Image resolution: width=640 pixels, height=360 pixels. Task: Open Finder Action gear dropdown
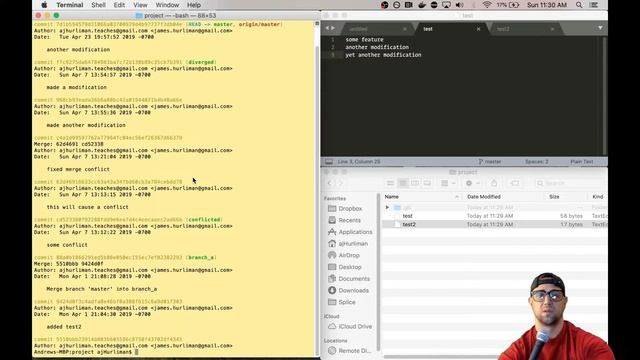tap(472, 183)
